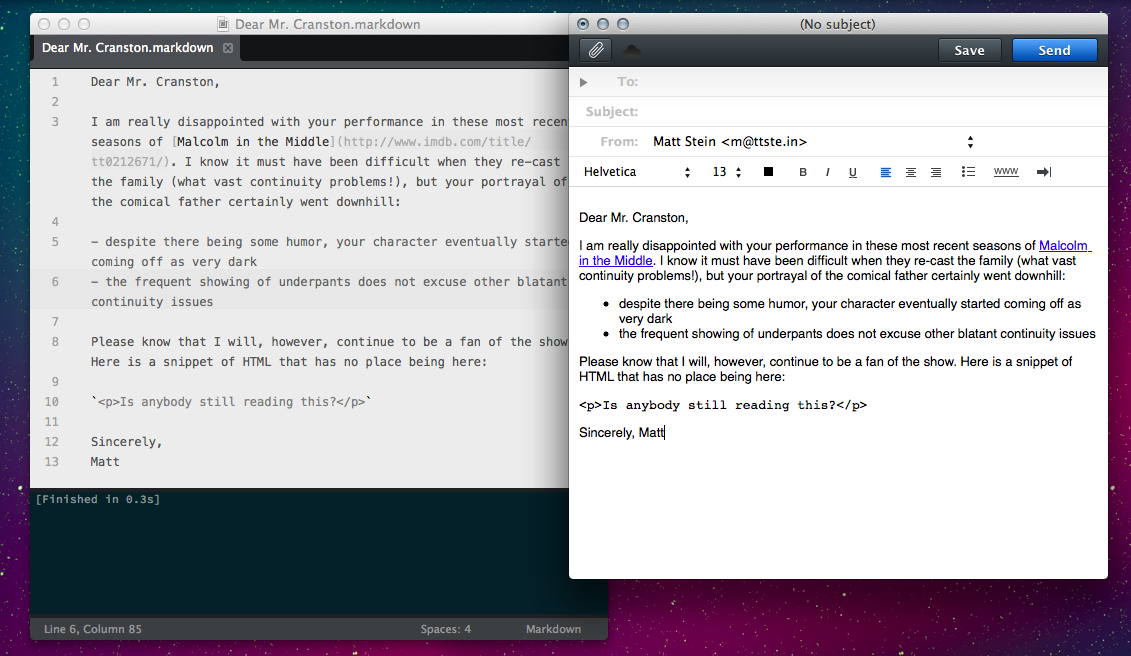Change Spaces: 4 indentation setting
1131x656 pixels.
pos(446,629)
